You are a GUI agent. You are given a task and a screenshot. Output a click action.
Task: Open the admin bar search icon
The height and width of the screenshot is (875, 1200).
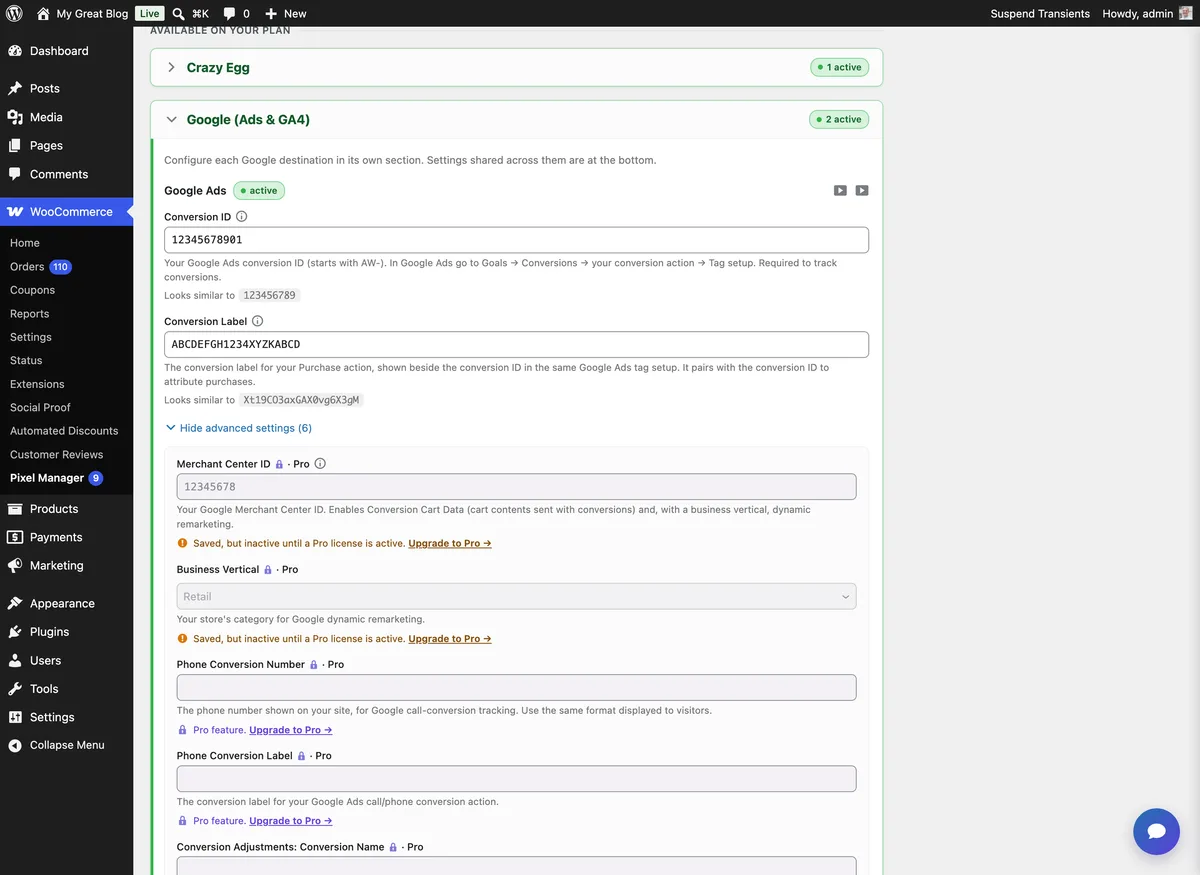point(178,13)
